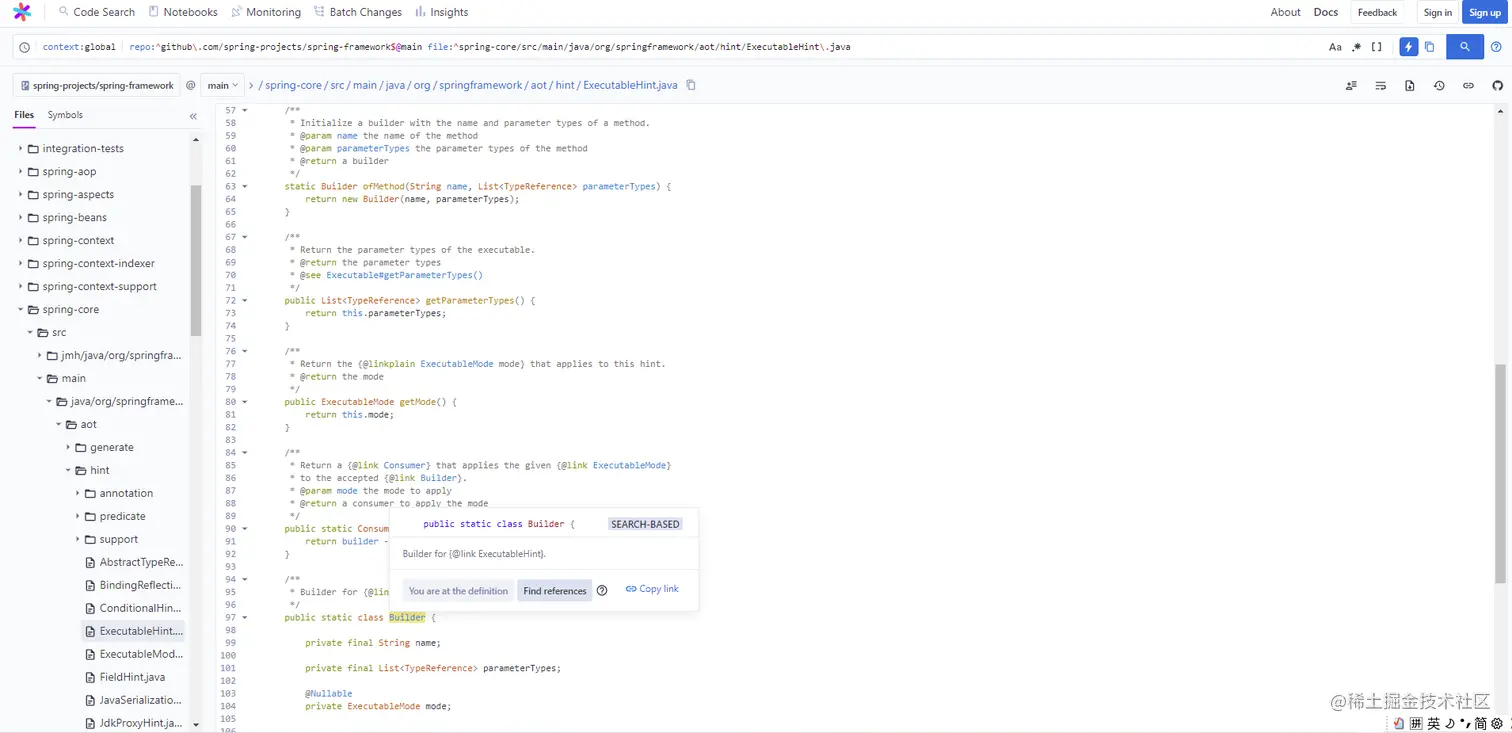The height and width of the screenshot is (733, 1512).
Task: Expand the spring-context-support folder
Action: point(21,287)
